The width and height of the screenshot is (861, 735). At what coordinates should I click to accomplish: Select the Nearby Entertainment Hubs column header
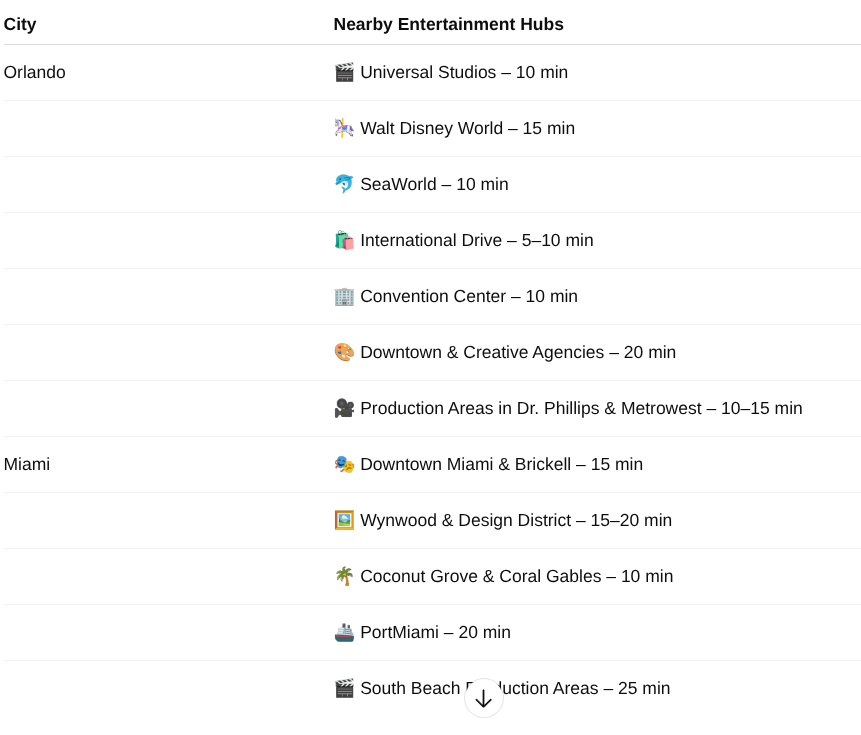click(449, 24)
